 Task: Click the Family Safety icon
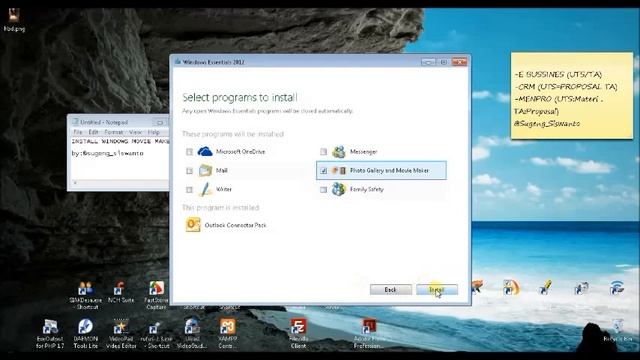[339, 189]
